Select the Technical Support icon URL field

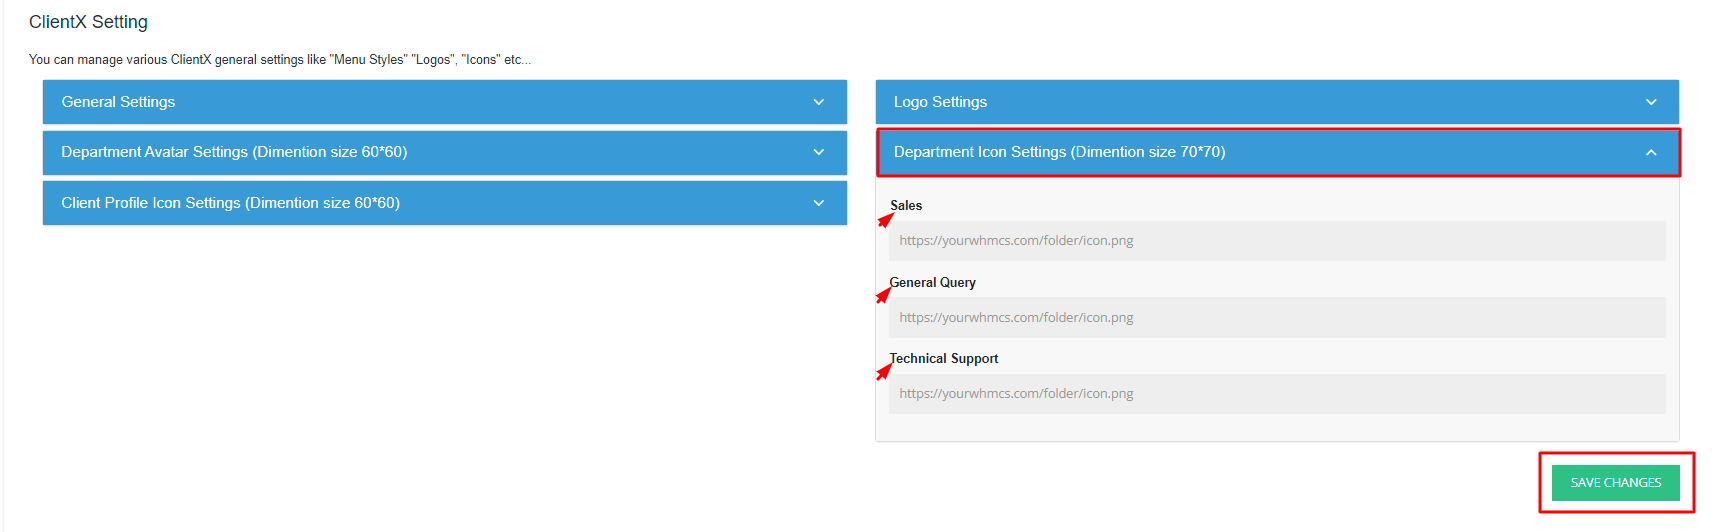click(1276, 394)
